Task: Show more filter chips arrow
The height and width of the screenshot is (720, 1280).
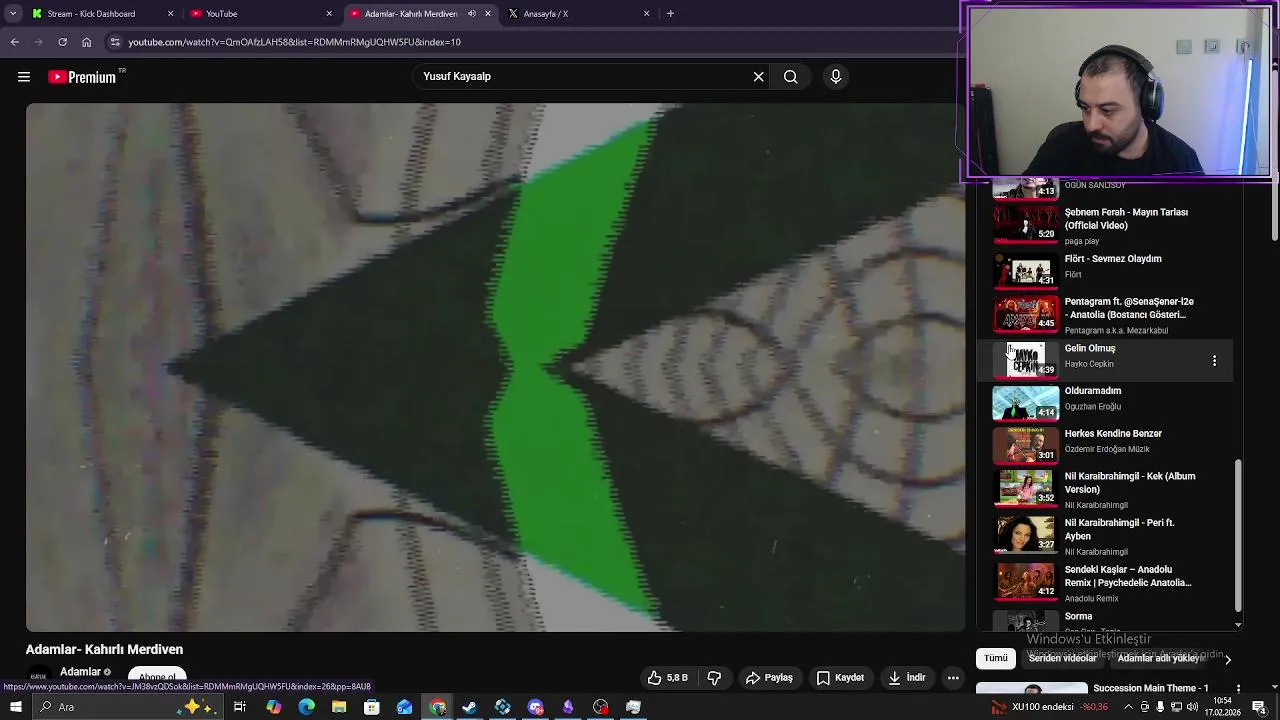Action: tap(1228, 659)
